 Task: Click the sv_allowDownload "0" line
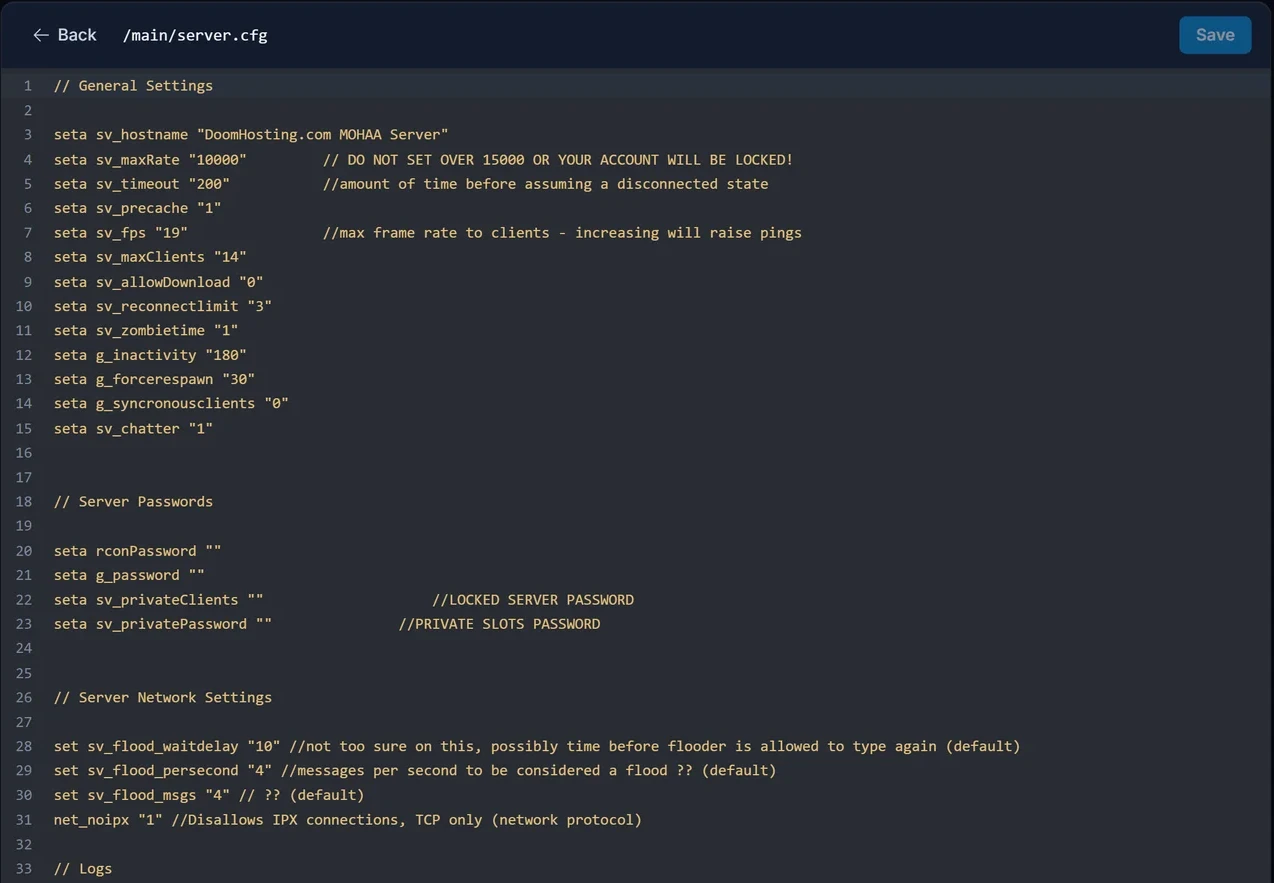[159, 282]
